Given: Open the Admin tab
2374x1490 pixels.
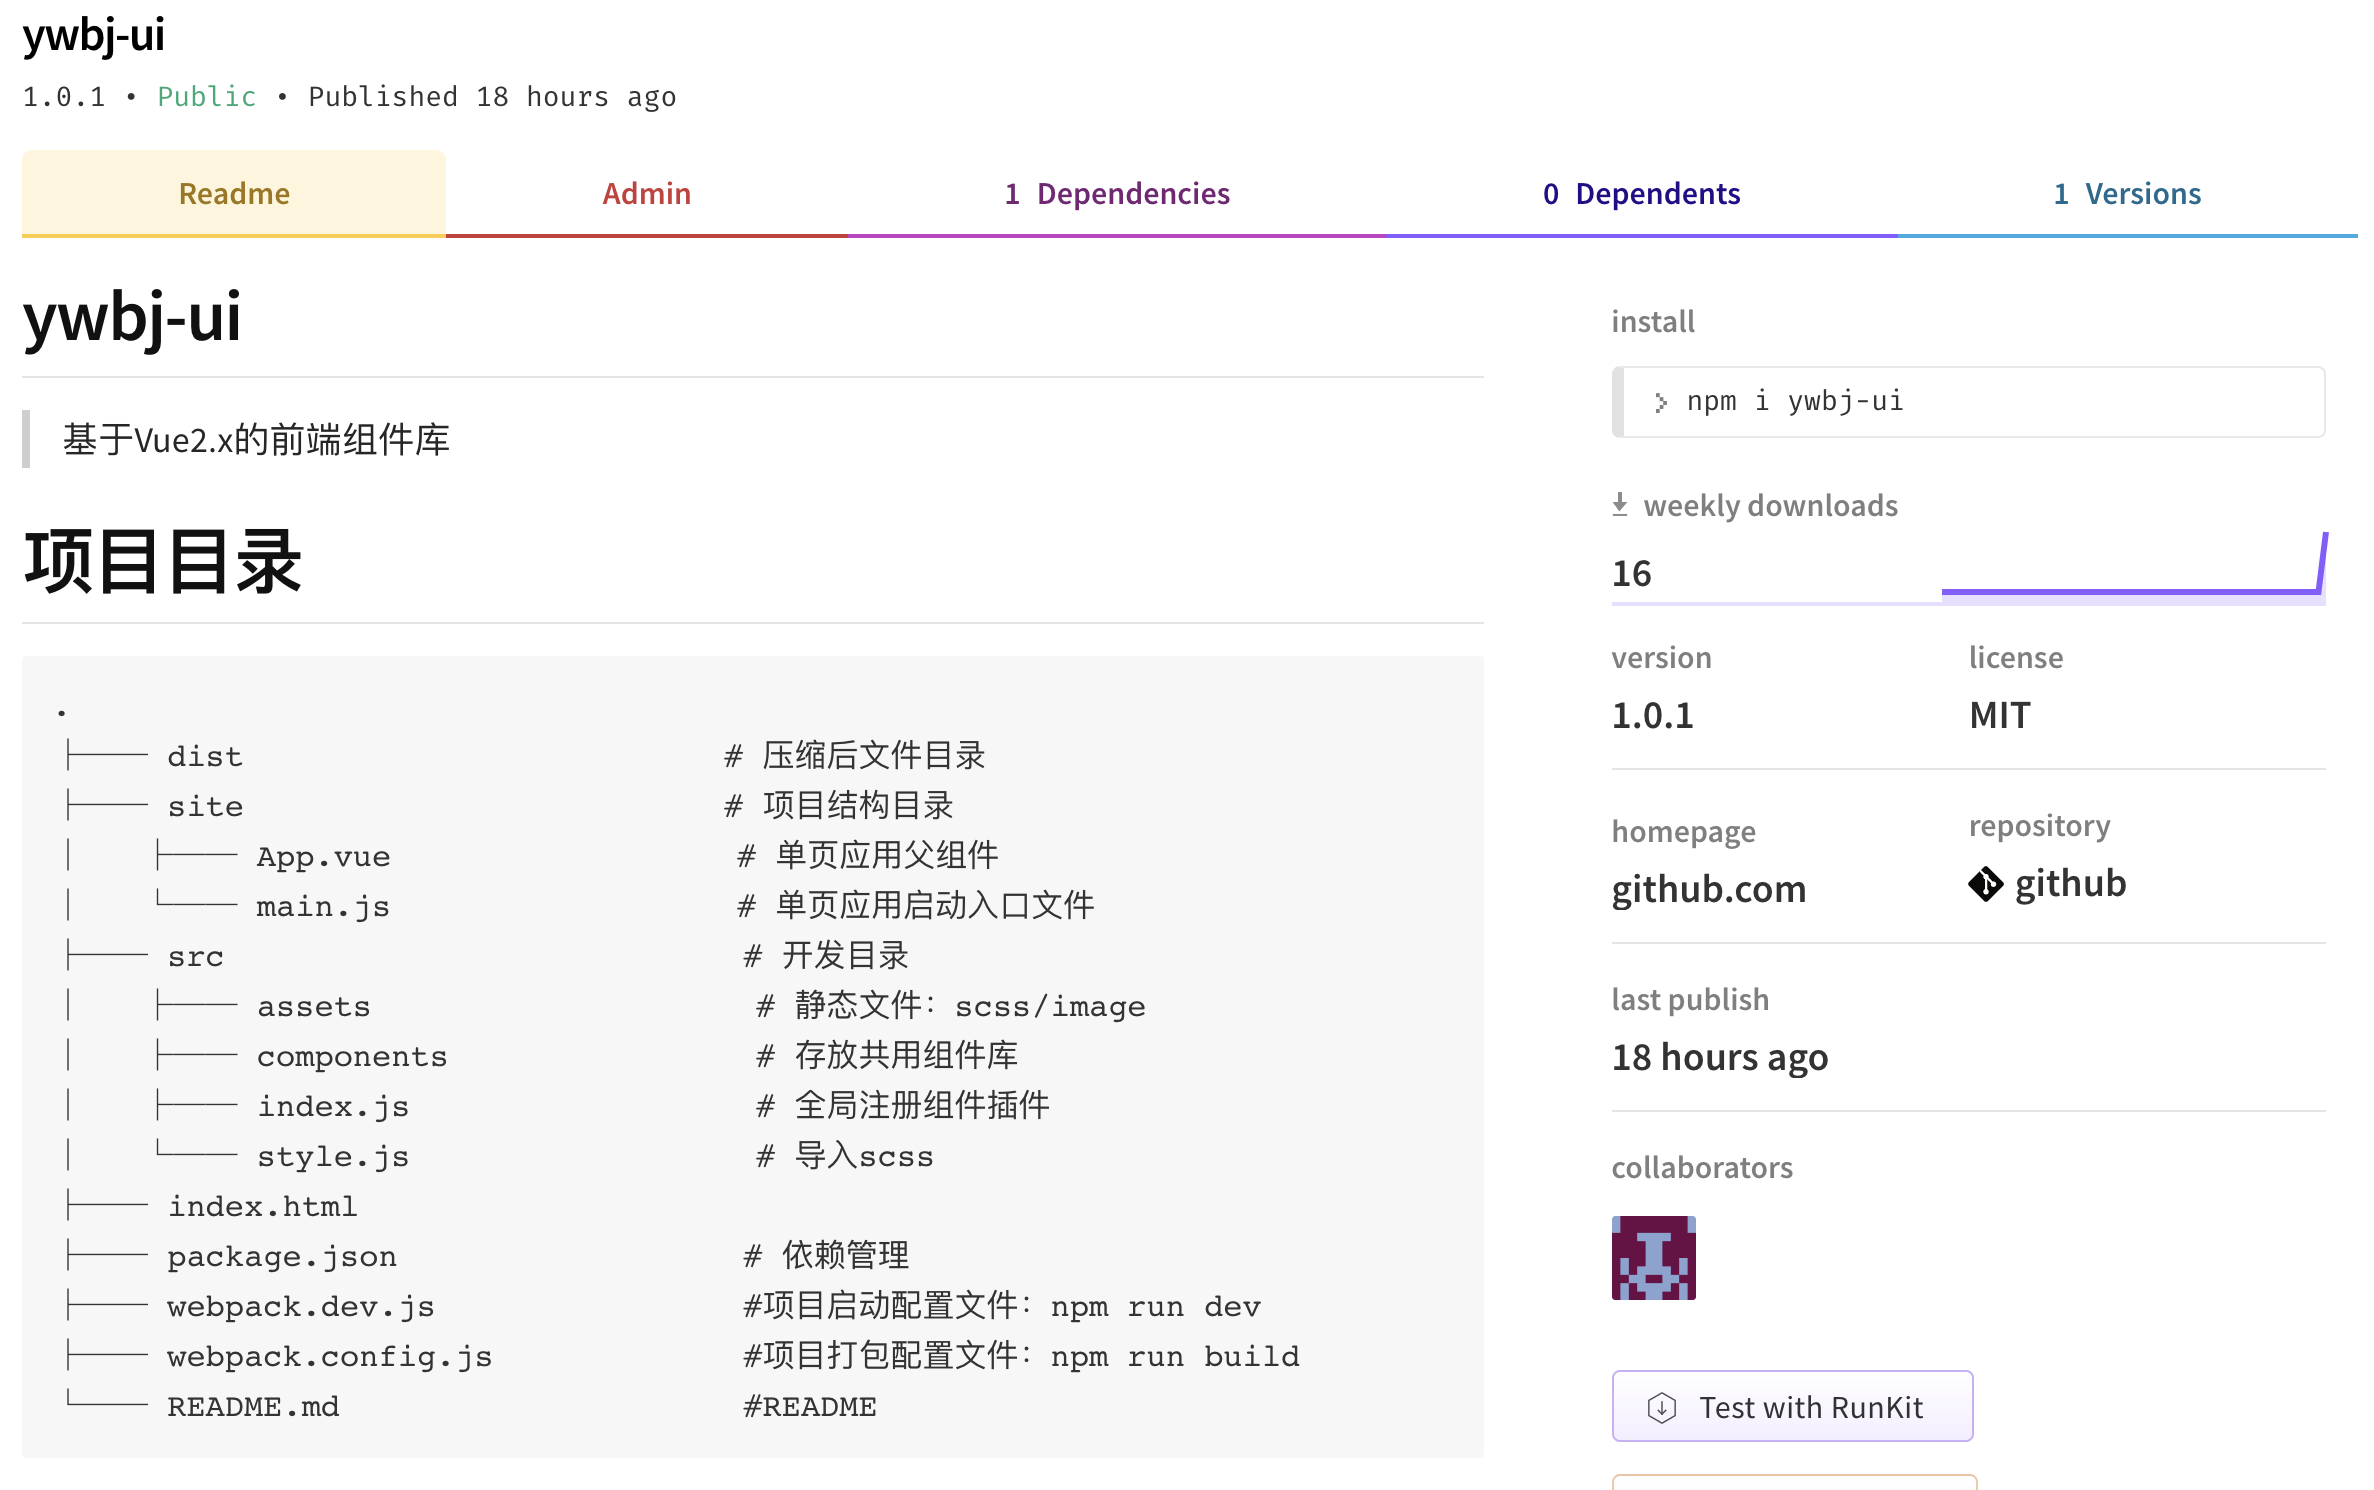Looking at the screenshot, I should click(x=646, y=193).
